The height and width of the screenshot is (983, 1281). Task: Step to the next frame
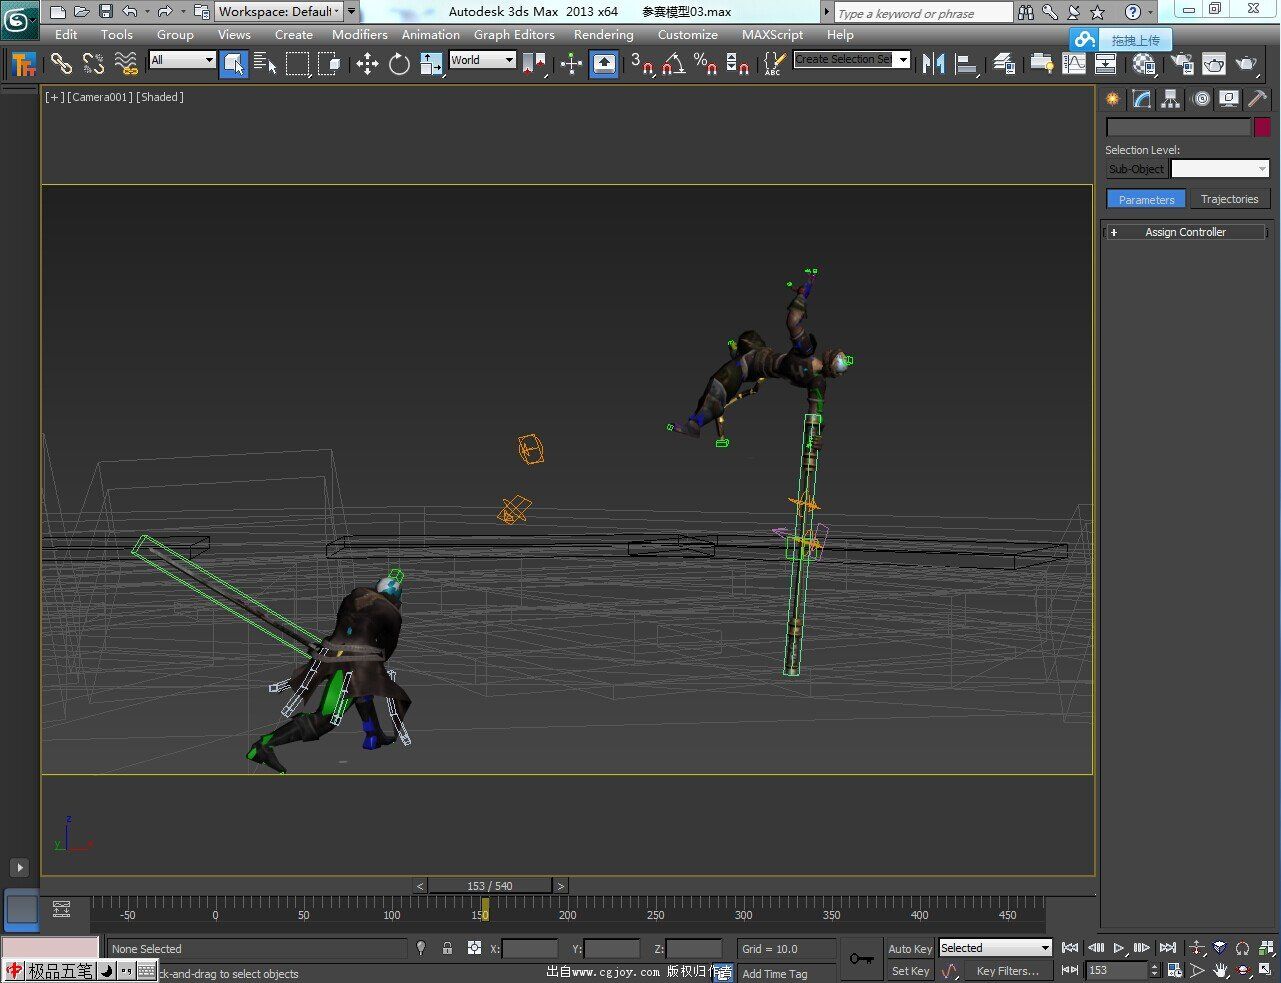[1142, 948]
